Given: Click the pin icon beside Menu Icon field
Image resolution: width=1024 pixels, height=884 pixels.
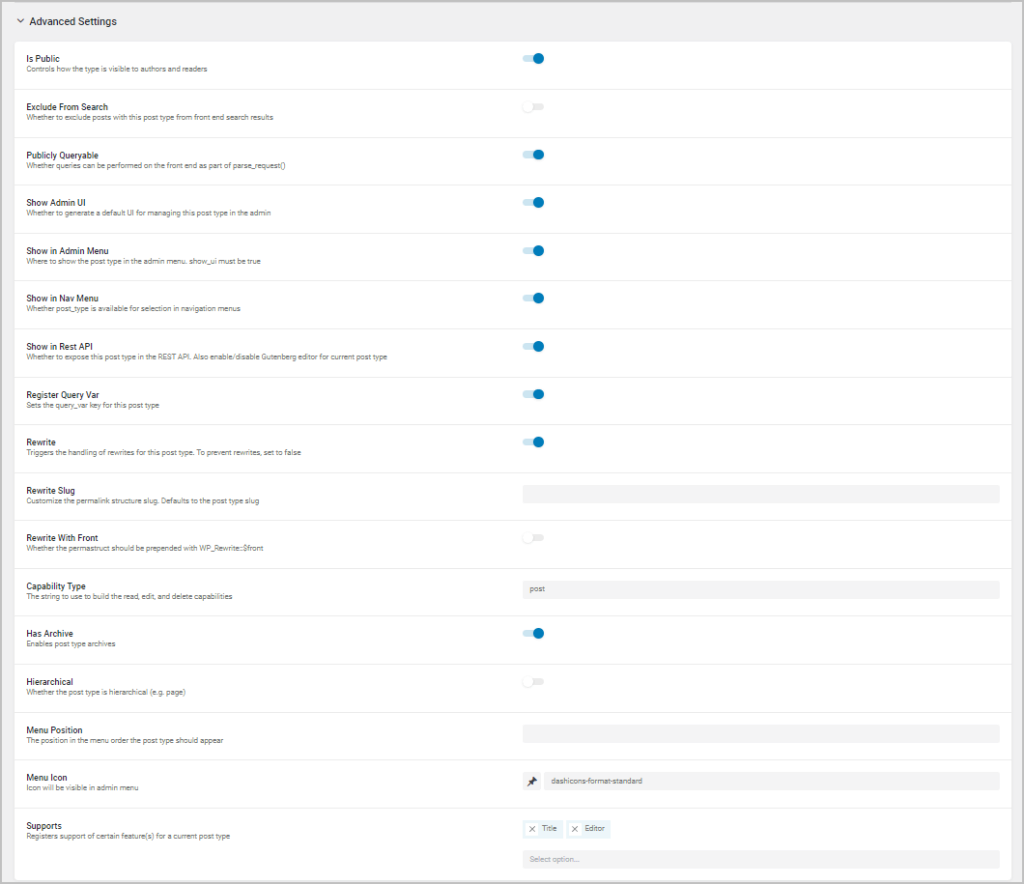Looking at the screenshot, I should tap(532, 781).
